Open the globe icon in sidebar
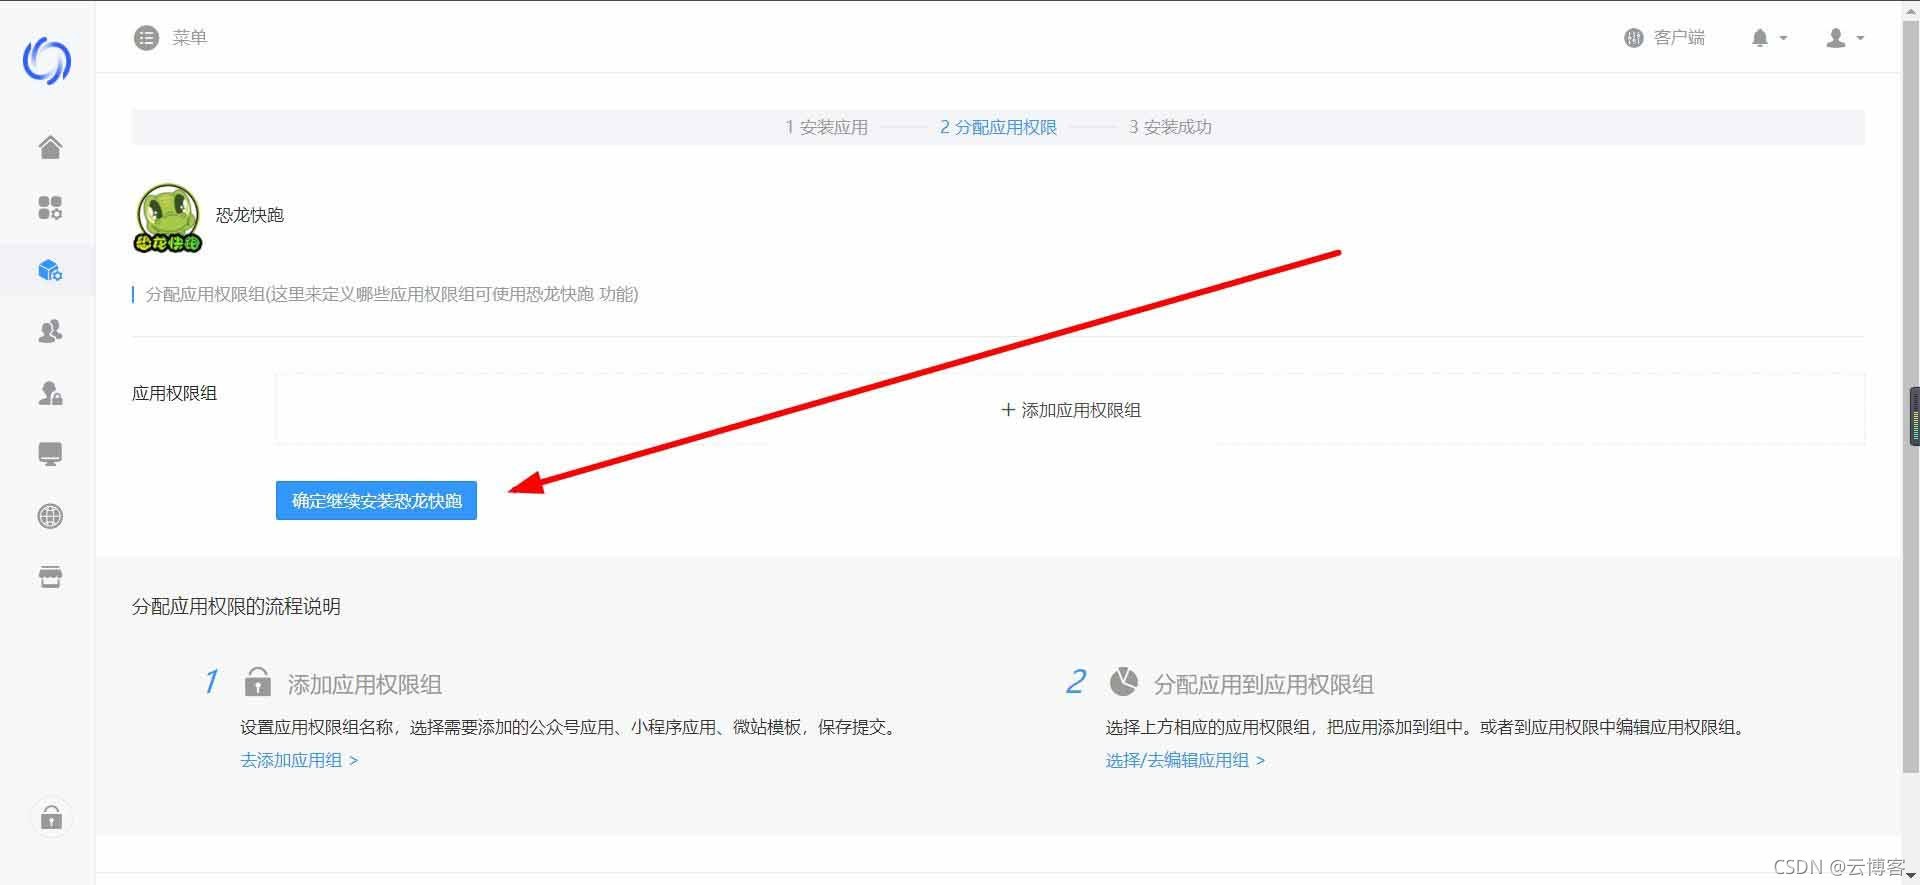The image size is (1920, 885). pos(50,516)
